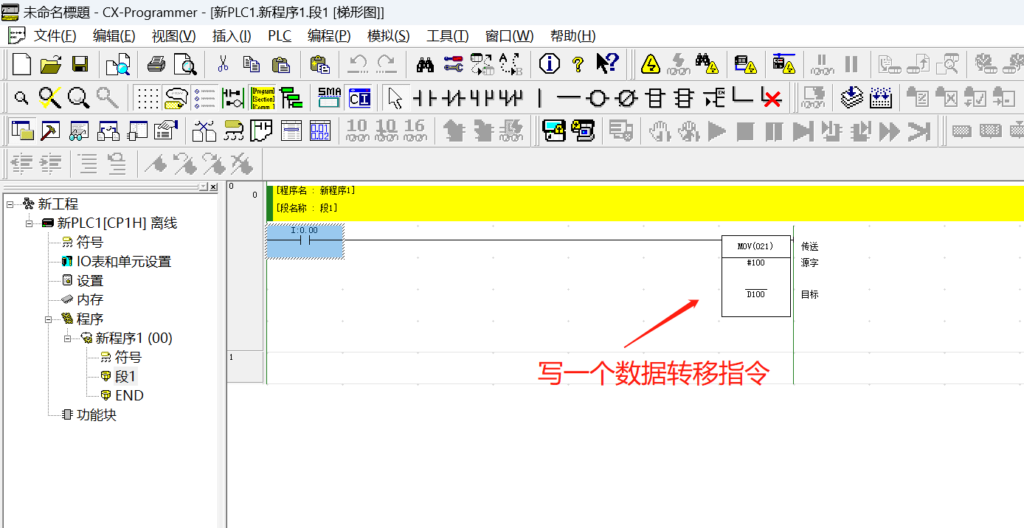1024x528 pixels.
Task: Click the Save floppy disk icon
Action: click(80, 64)
